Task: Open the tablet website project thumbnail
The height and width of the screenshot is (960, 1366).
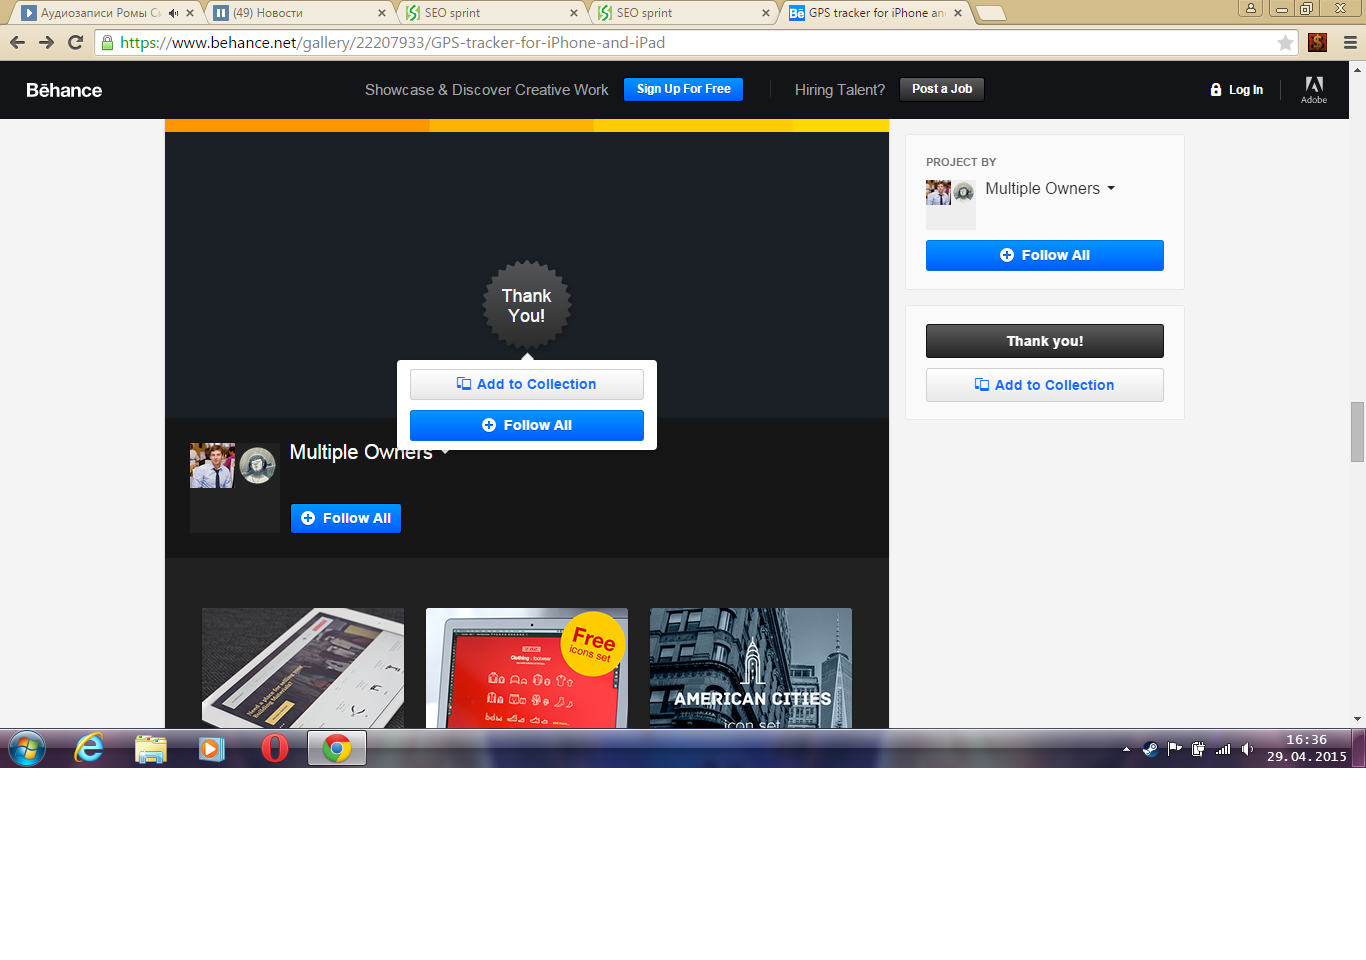Action: coord(303,668)
